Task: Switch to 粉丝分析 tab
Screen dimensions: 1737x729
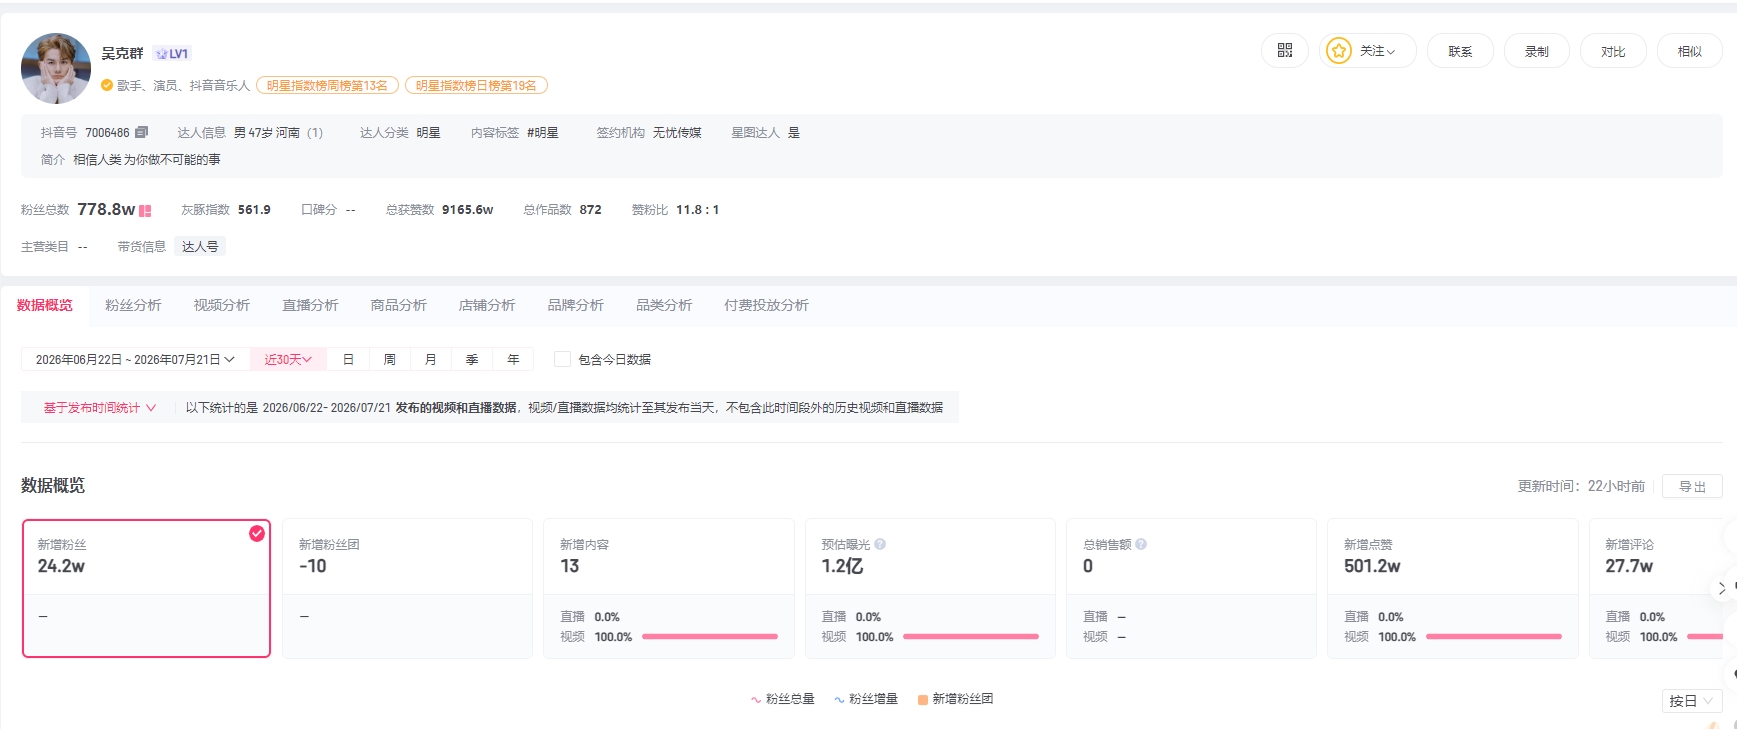Action: (133, 305)
